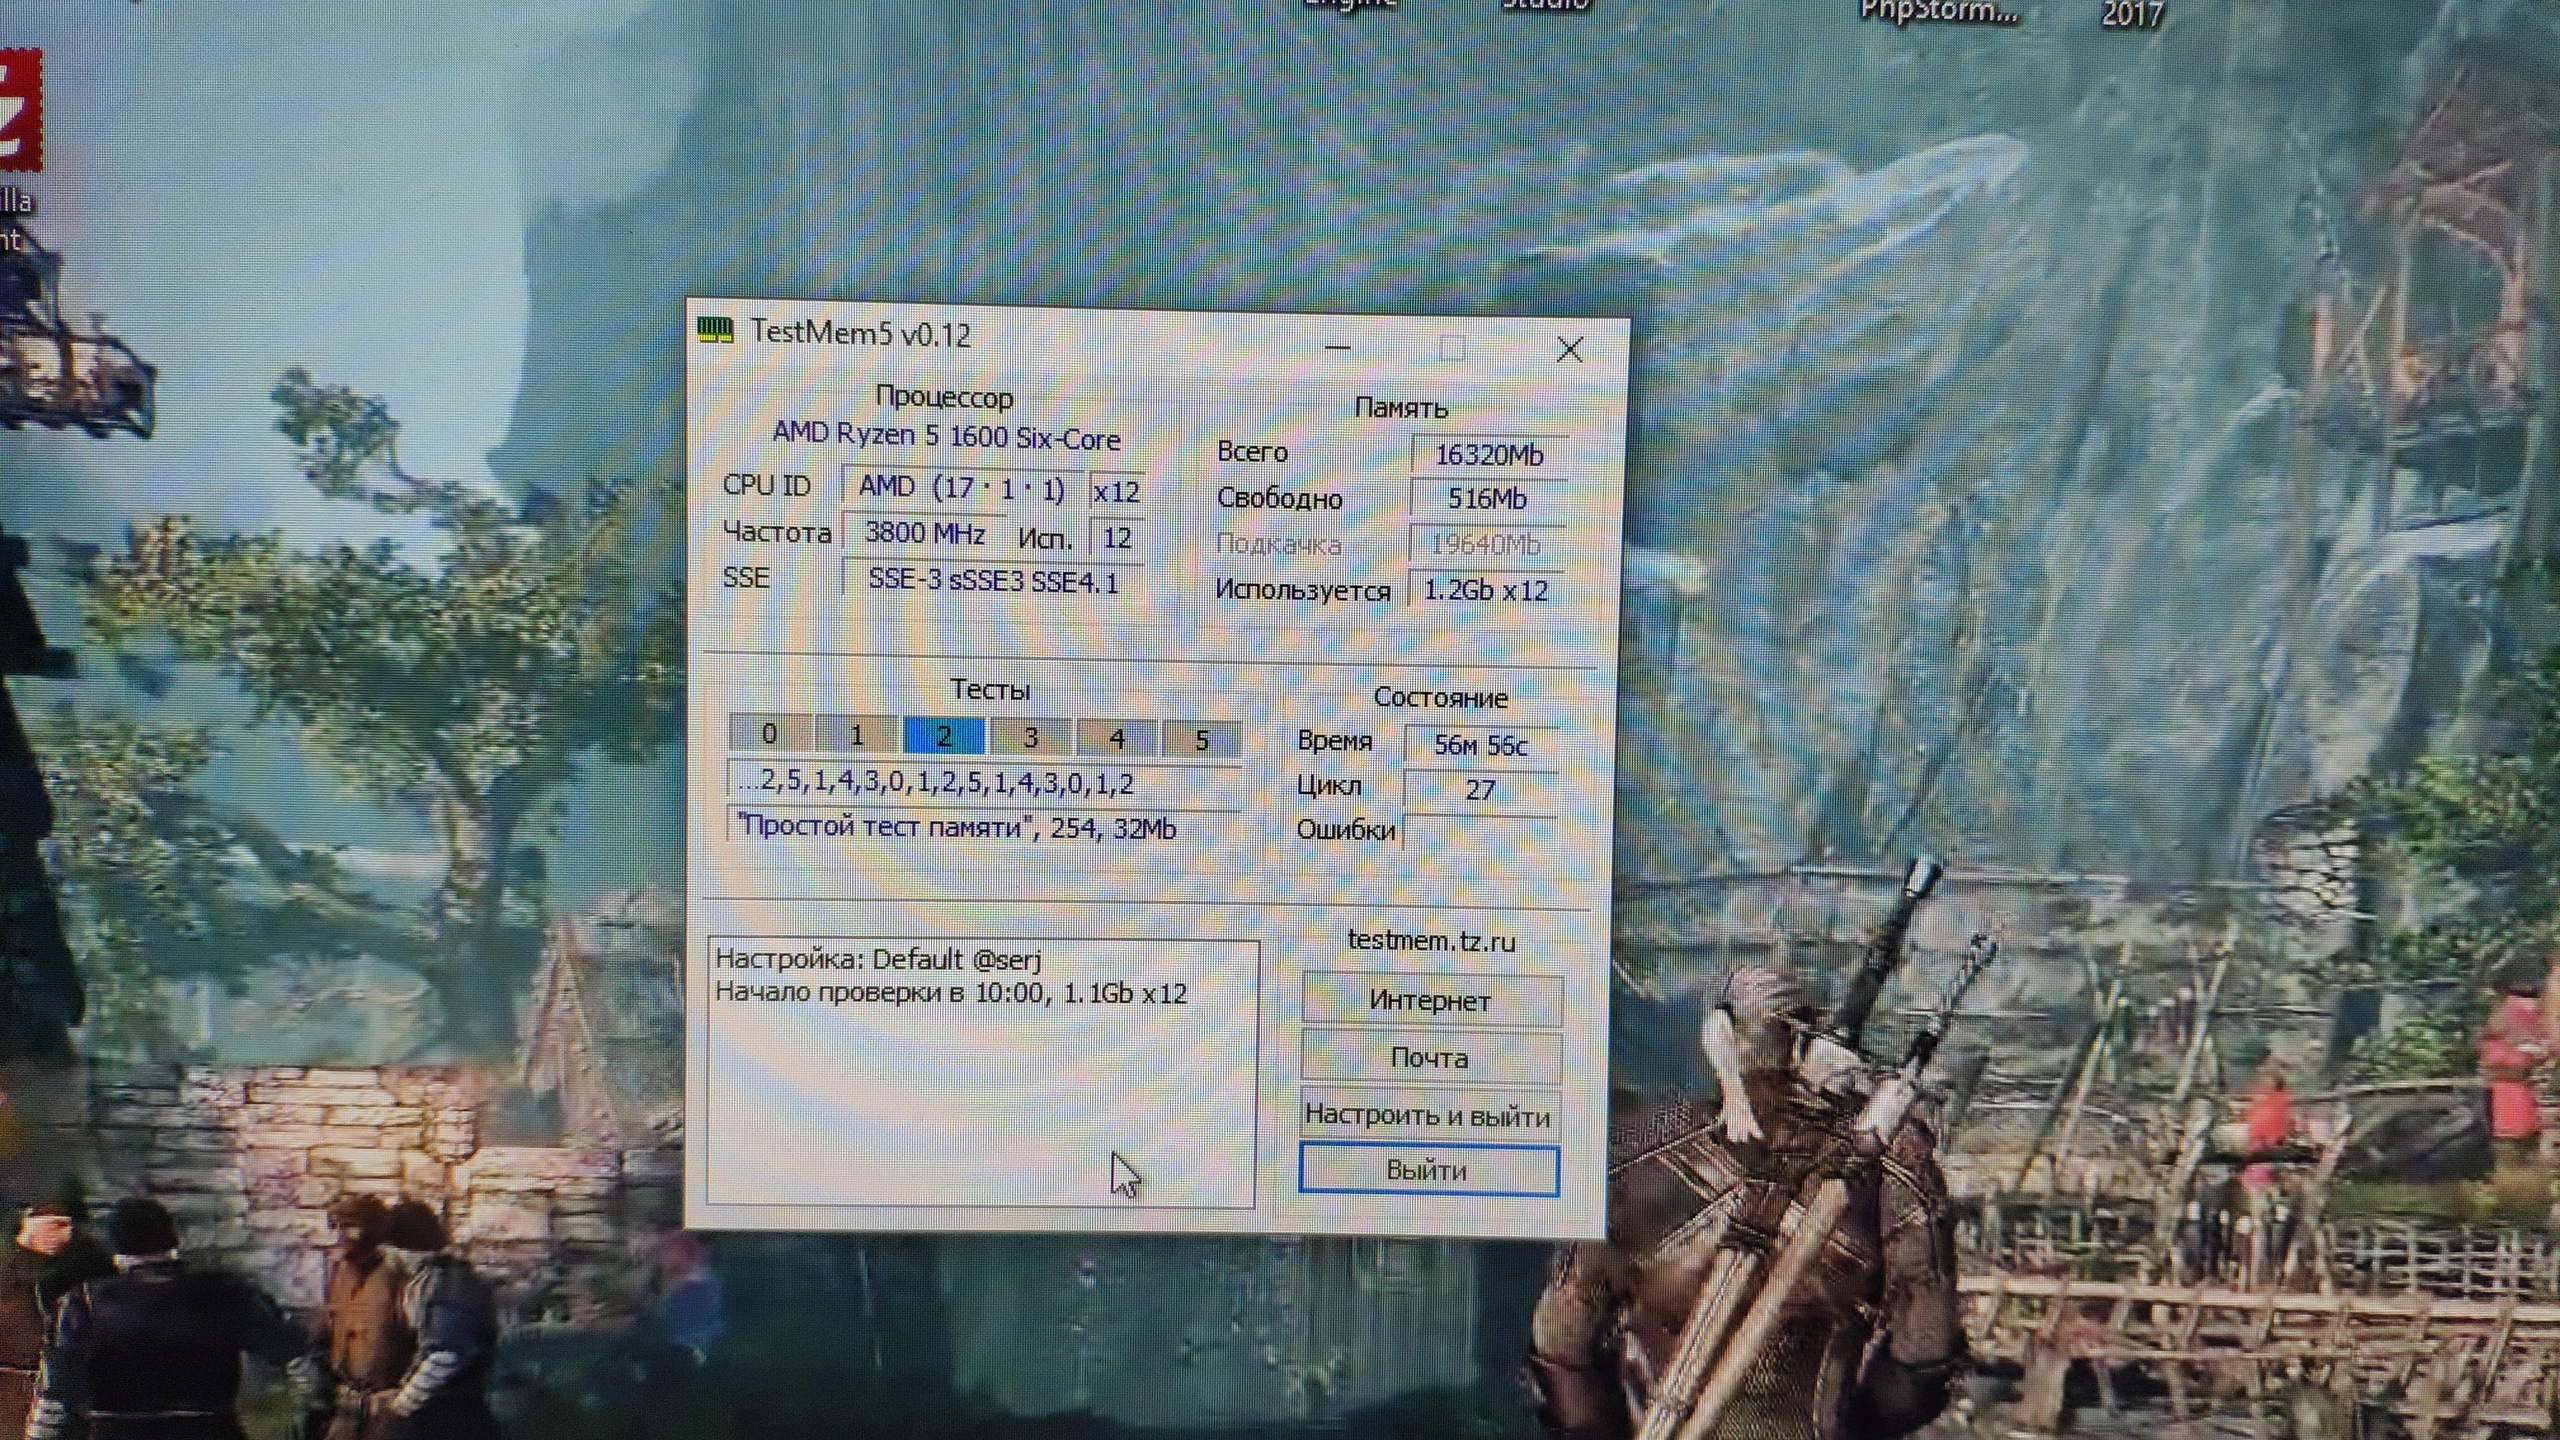Click the disabled maximize window button
The height and width of the screenshot is (1440, 2560).
1452,349
